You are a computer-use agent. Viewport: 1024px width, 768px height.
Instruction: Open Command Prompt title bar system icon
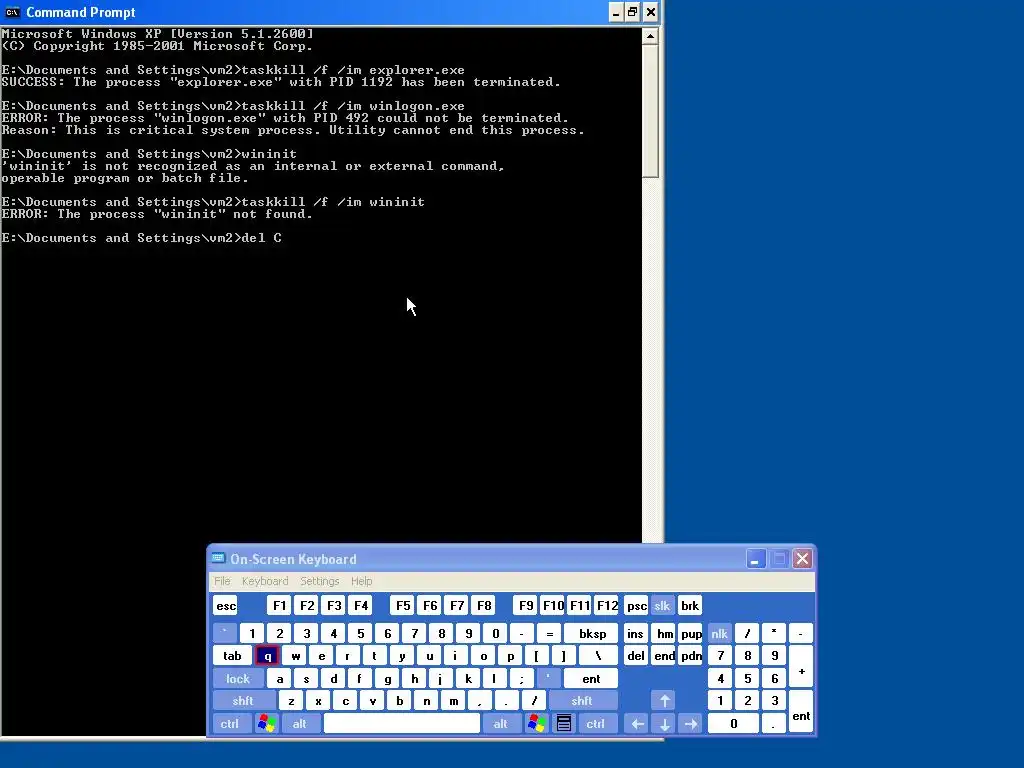tap(12, 12)
